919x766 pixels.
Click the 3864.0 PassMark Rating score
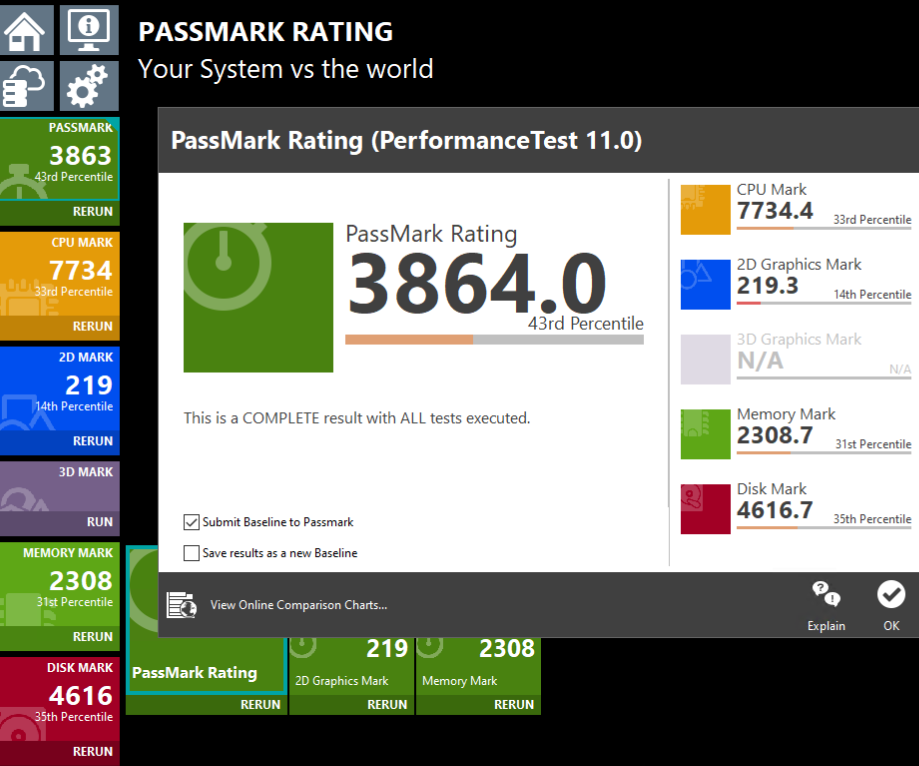[x=477, y=283]
